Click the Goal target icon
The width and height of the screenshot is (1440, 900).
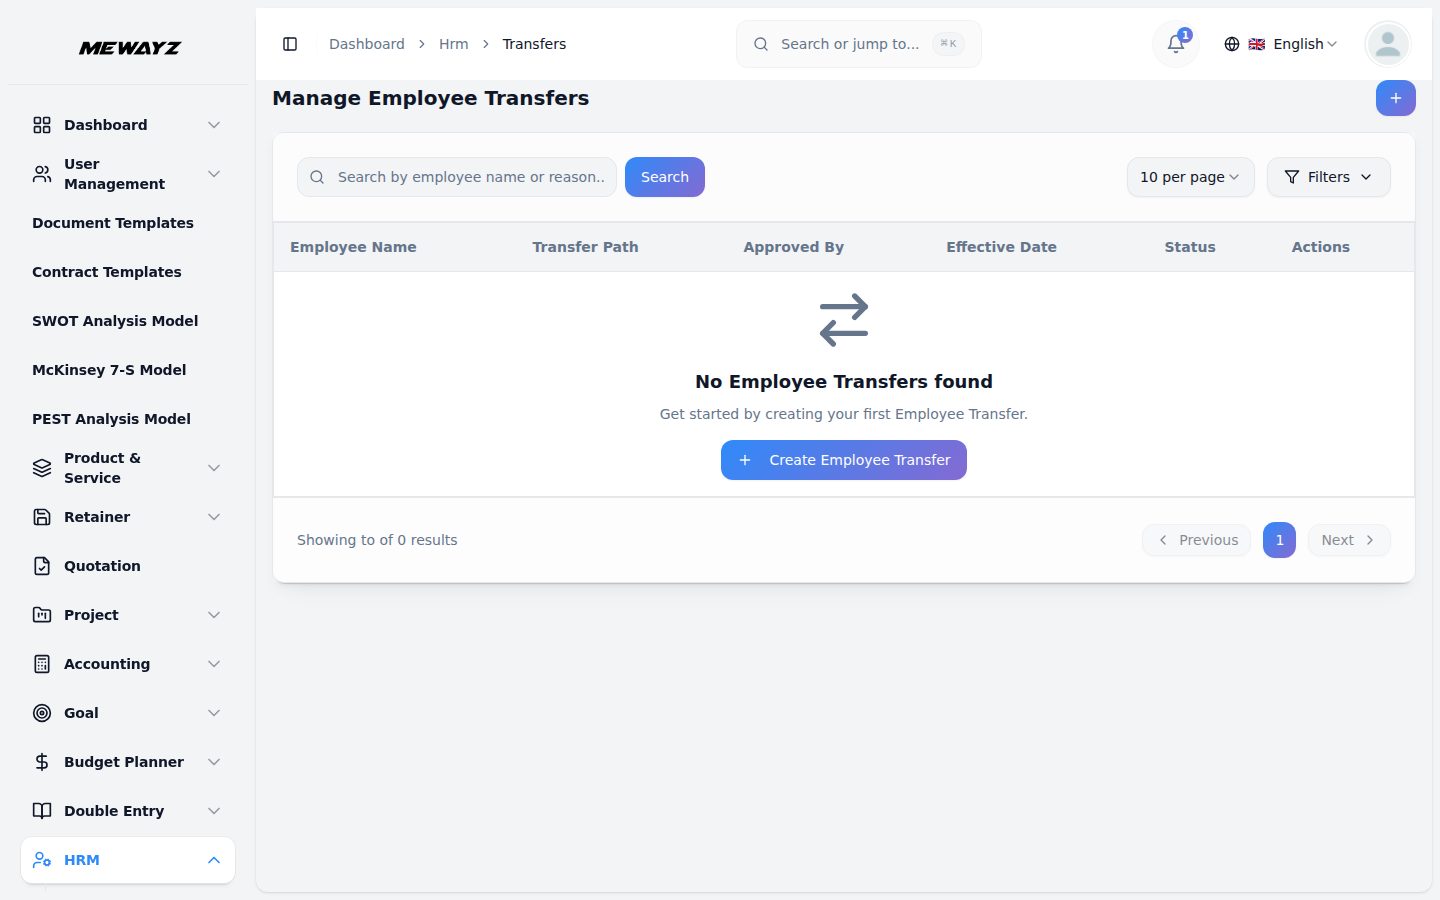41,712
